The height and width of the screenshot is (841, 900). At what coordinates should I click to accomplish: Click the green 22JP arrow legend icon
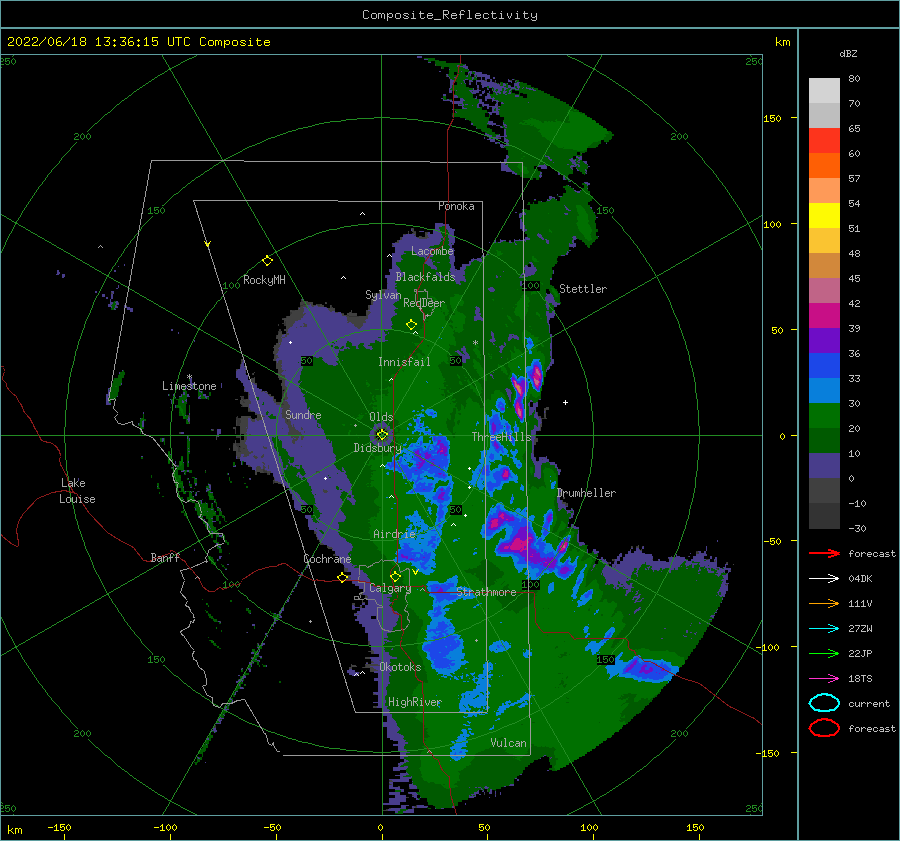pos(824,653)
